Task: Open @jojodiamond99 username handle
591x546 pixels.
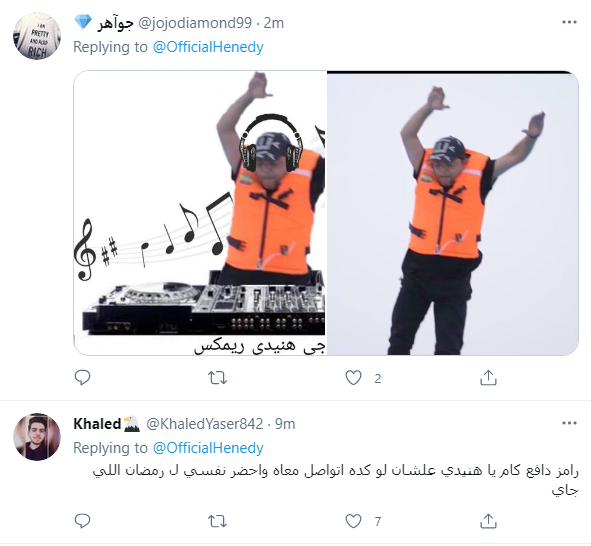Action: (195, 23)
